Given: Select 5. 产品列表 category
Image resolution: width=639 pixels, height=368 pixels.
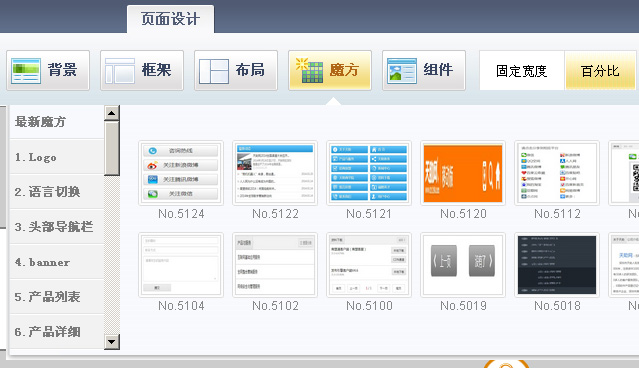Looking at the screenshot, I should pos(57,297).
